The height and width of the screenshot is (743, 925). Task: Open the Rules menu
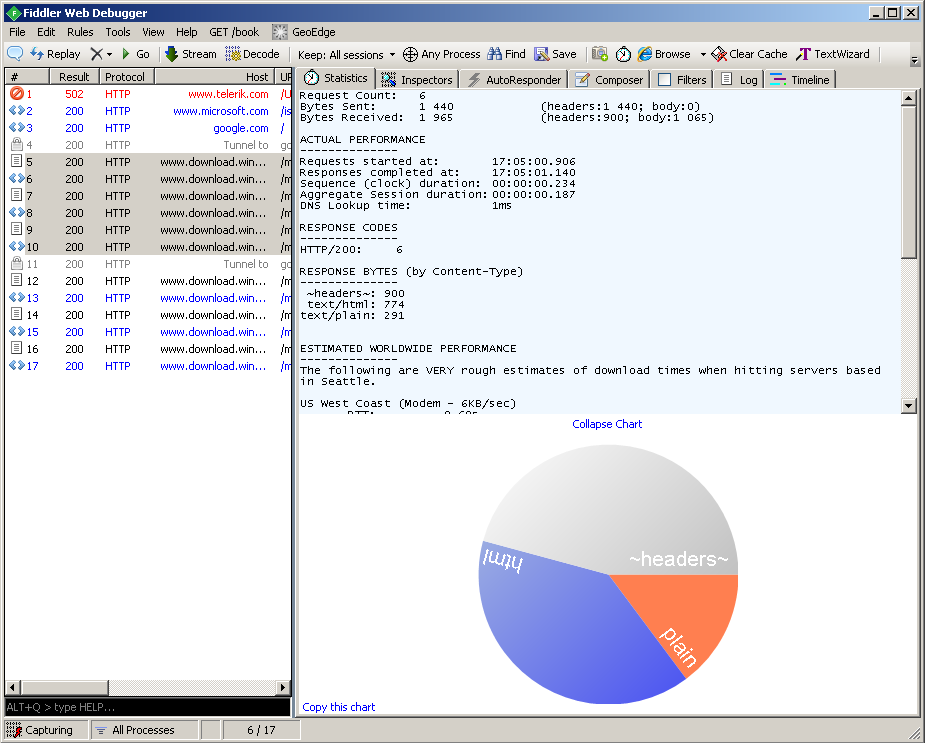click(x=80, y=32)
